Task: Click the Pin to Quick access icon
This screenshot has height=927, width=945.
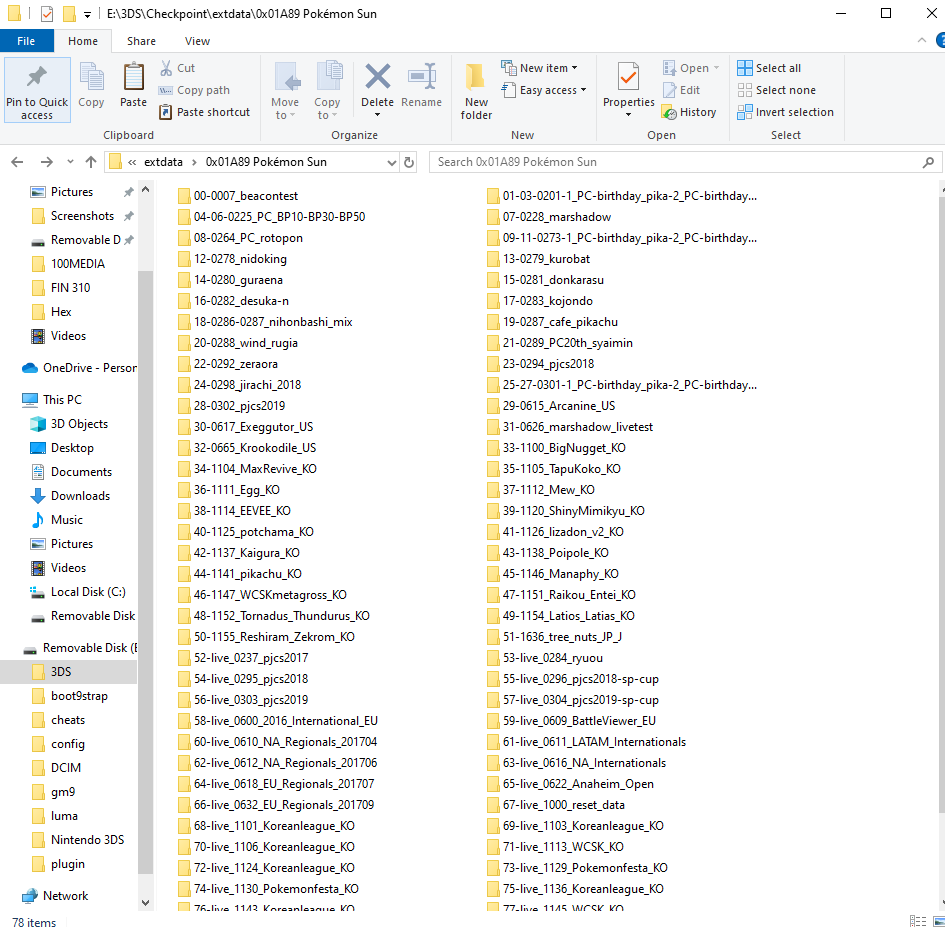Action: tap(37, 90)
